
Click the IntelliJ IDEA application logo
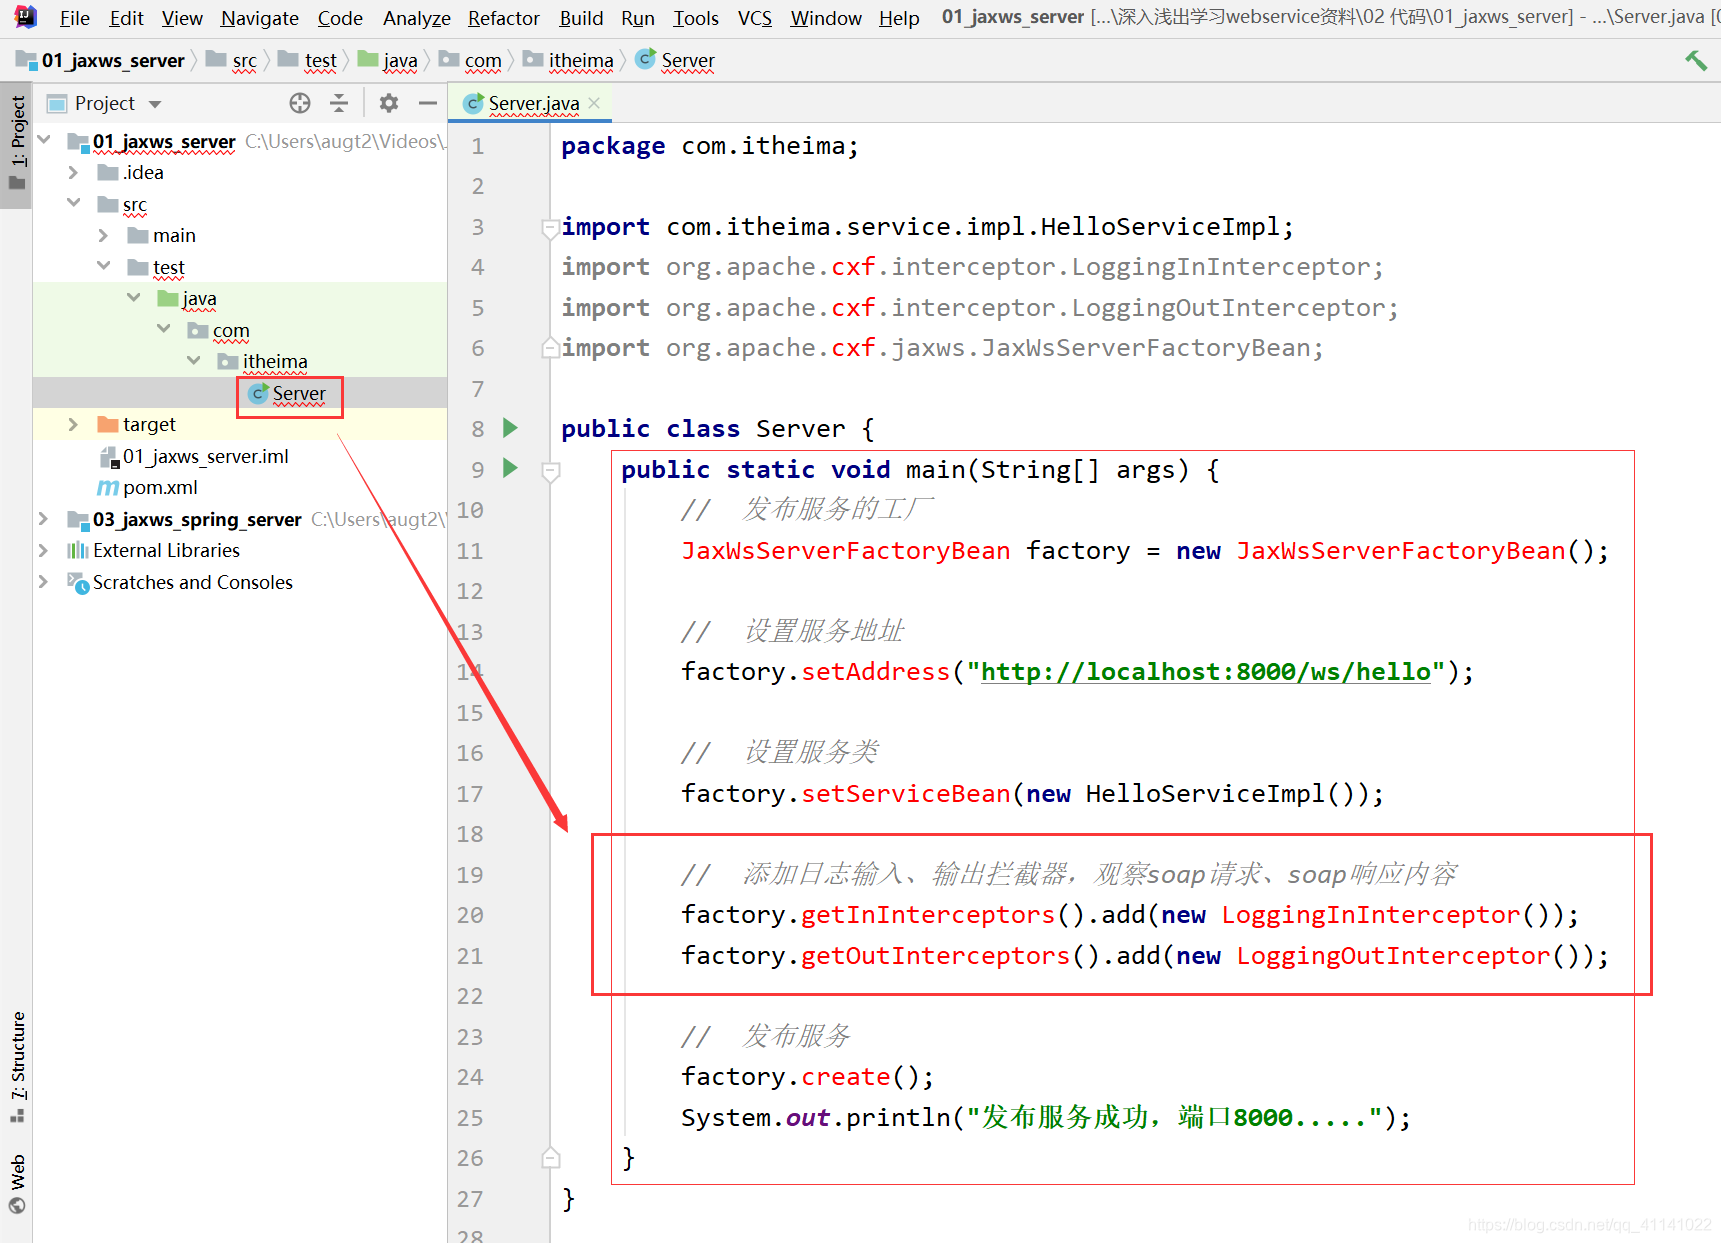tap(25, 17)
